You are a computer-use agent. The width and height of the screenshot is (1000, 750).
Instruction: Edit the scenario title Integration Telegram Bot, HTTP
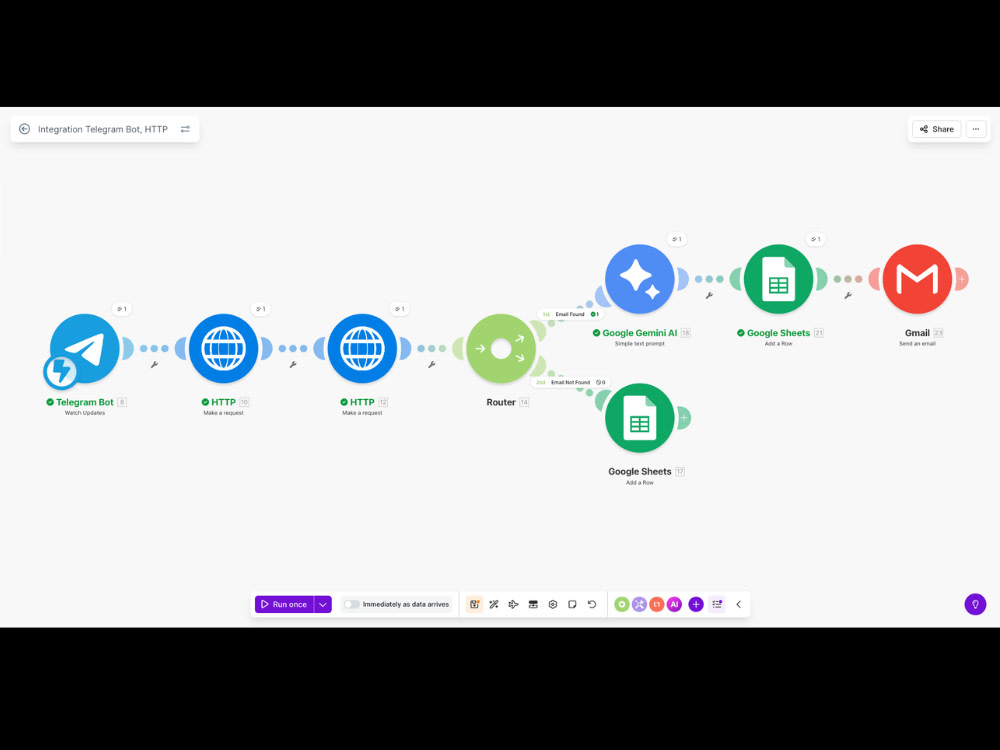pos(103,129)
